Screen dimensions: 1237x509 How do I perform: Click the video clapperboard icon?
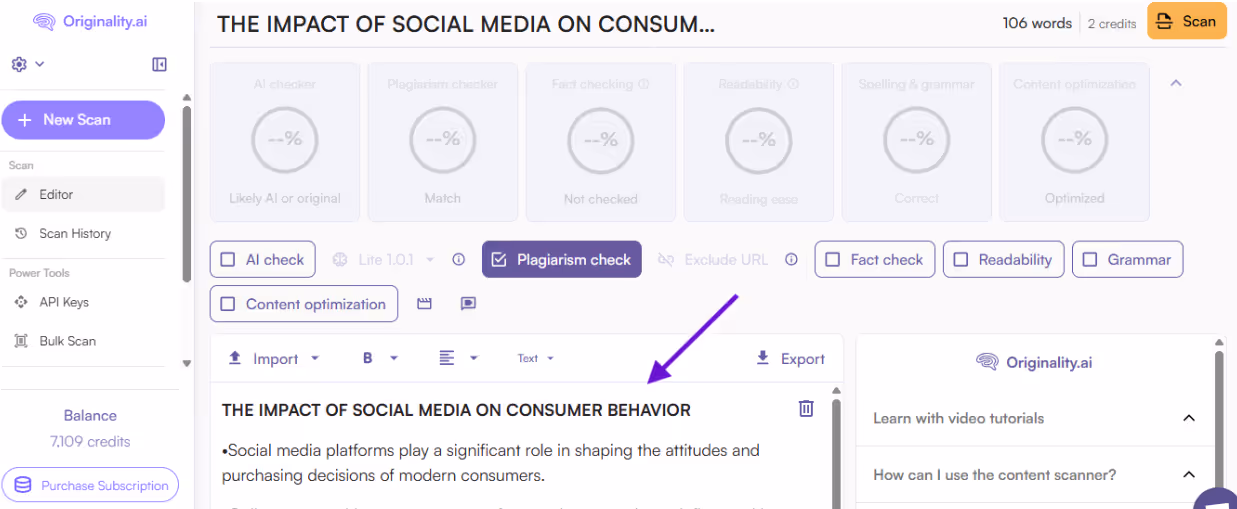pyautogui.click(x=424, y=304)
